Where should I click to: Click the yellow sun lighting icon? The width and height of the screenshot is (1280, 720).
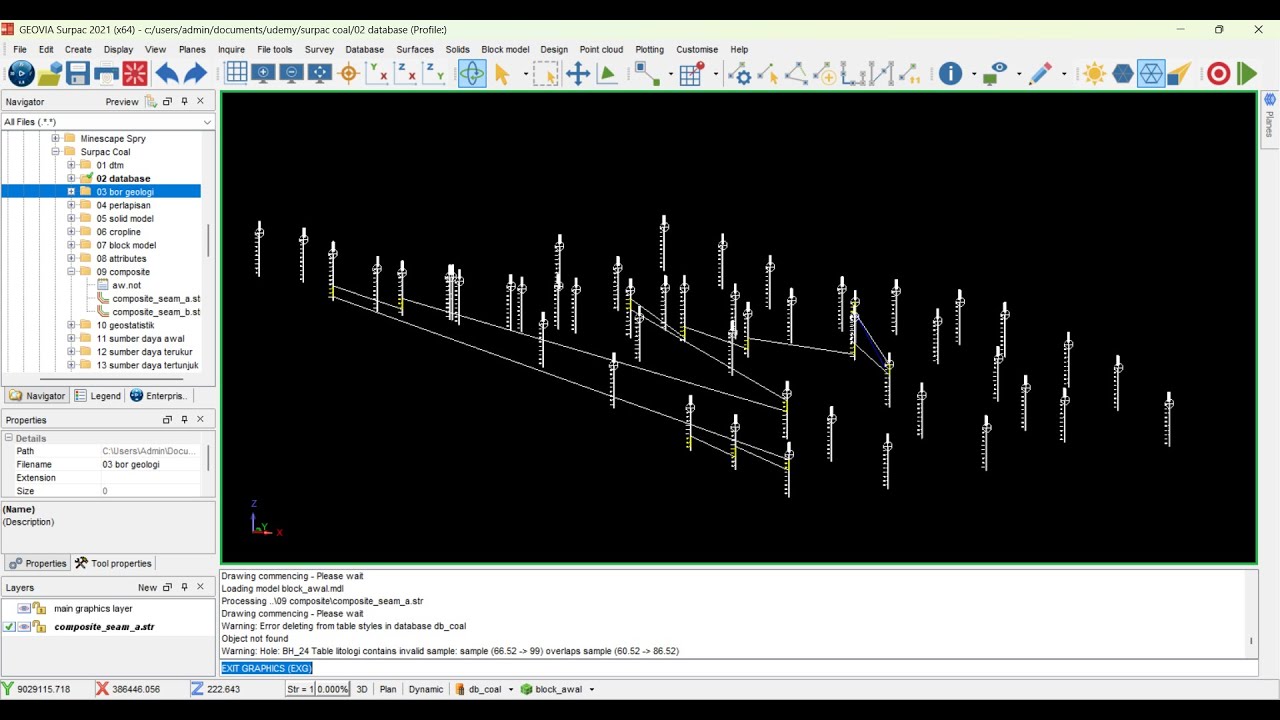point(1094,73)
